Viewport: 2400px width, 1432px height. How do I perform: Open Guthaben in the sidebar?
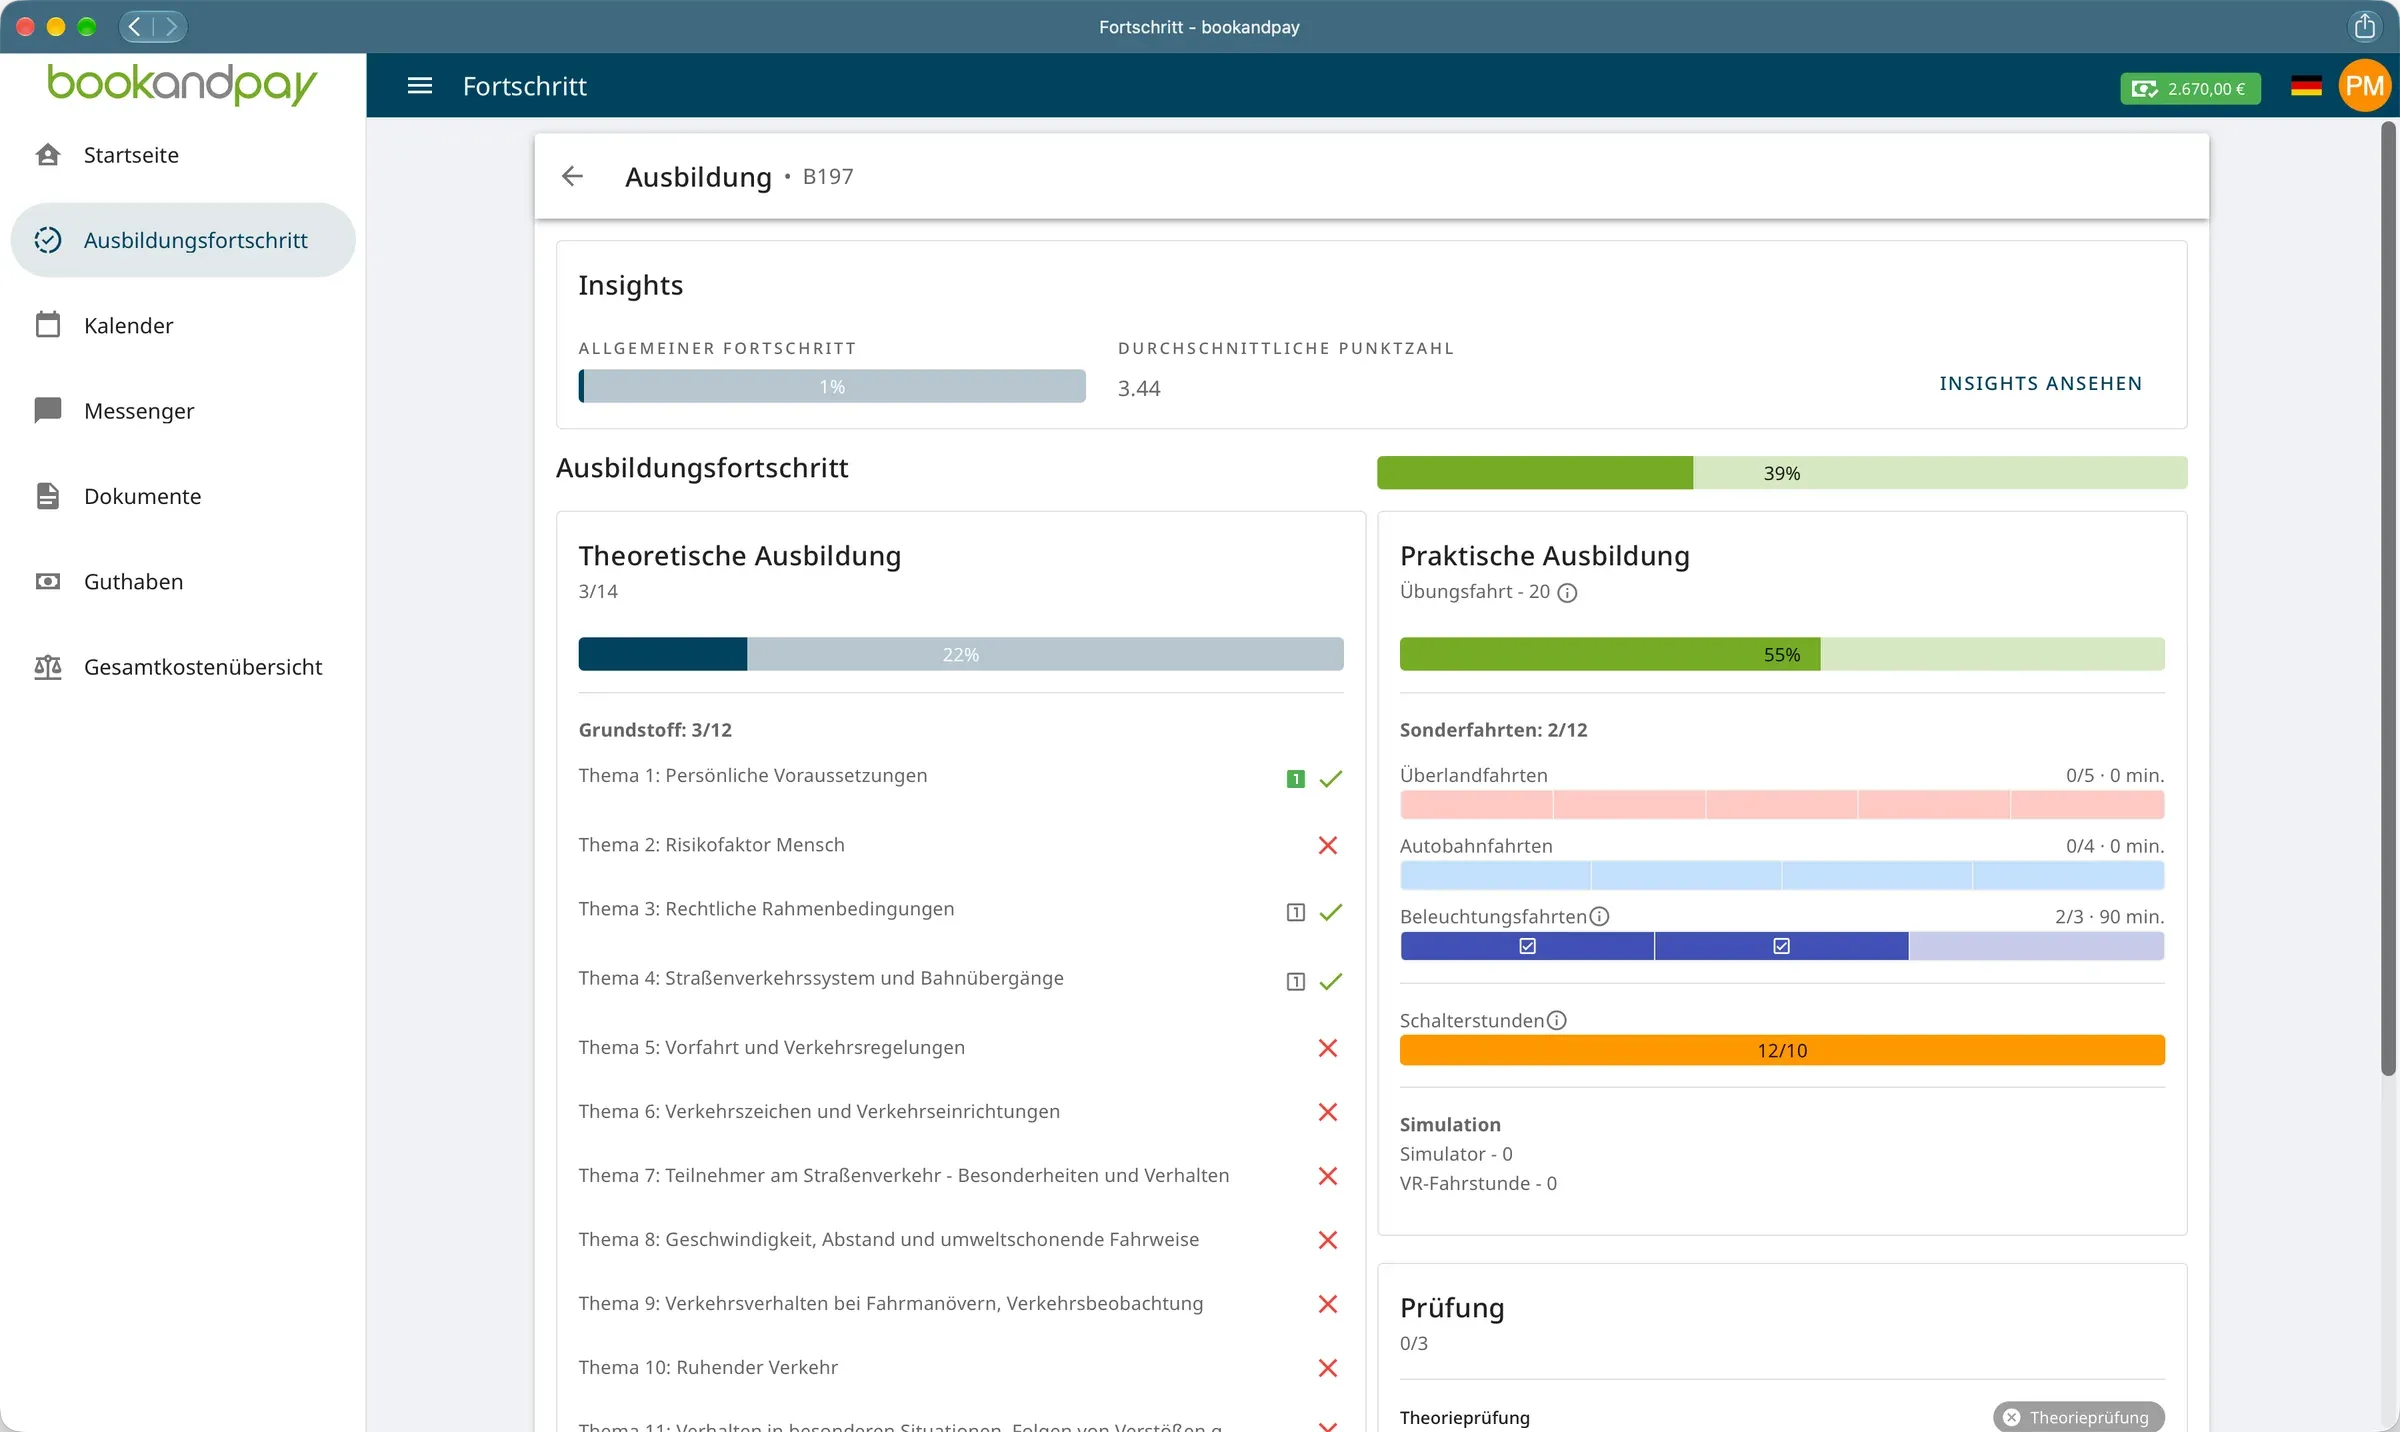pyautogui.click(x=183, y=581)
